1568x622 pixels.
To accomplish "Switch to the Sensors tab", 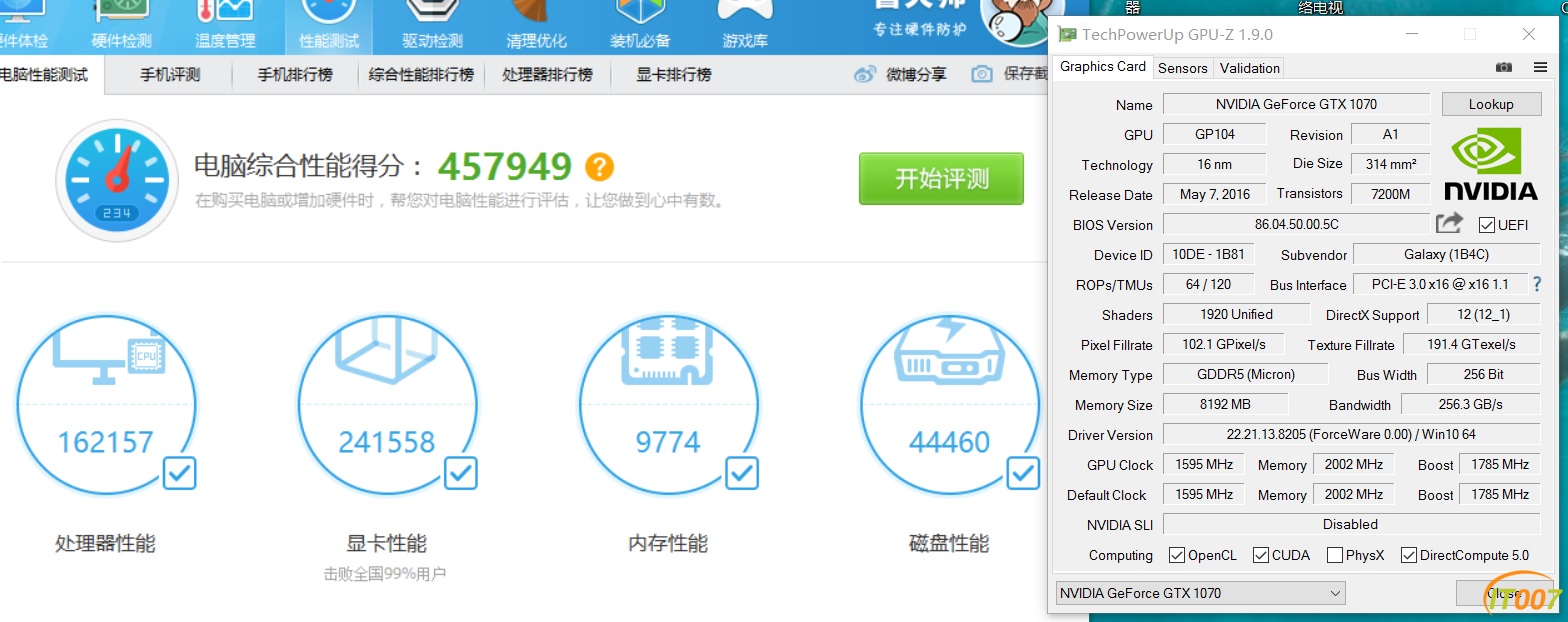I will [x=1183, y=68].
